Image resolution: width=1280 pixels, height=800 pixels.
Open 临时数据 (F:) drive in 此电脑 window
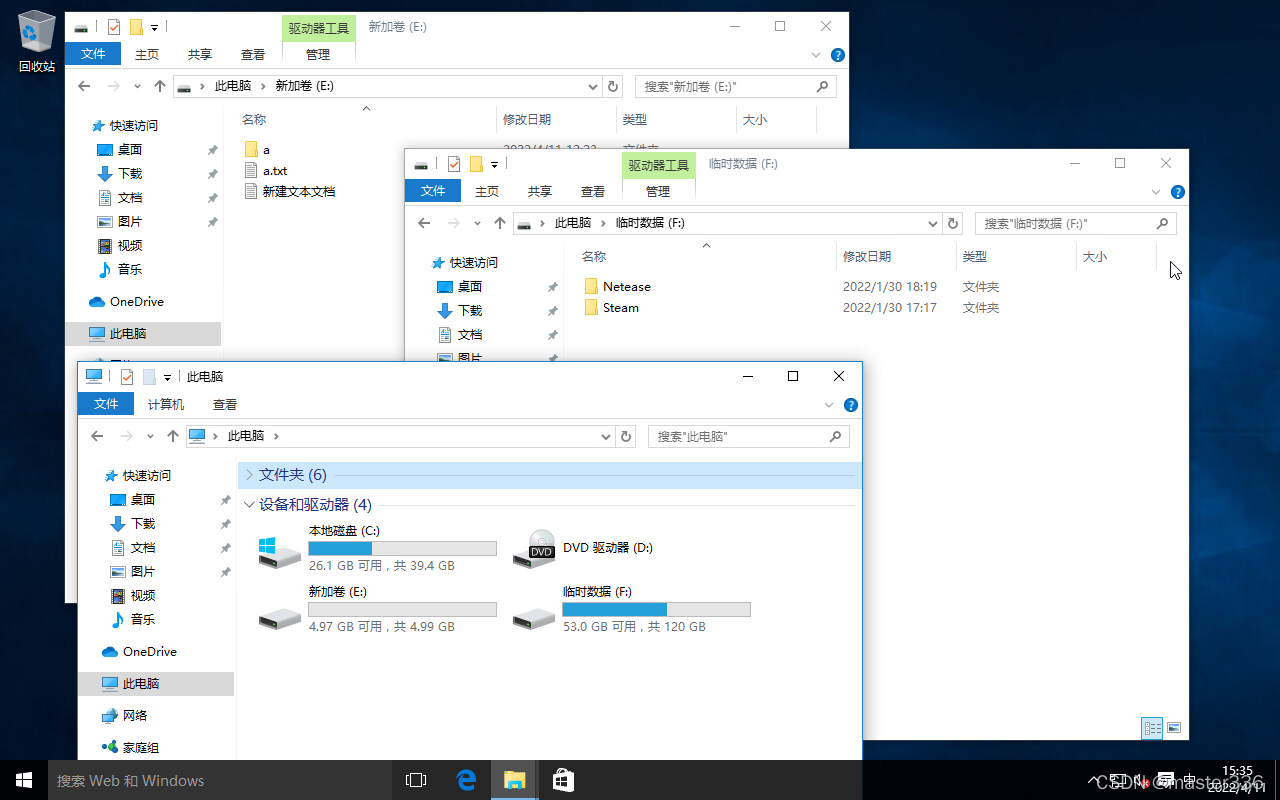point(630,609)
